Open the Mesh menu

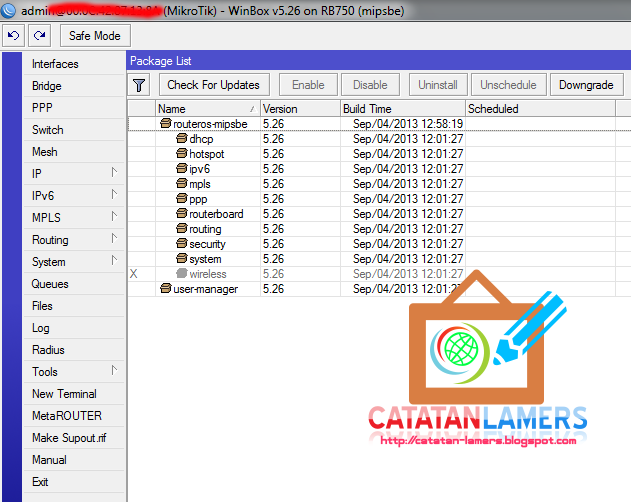click(74, 152)
